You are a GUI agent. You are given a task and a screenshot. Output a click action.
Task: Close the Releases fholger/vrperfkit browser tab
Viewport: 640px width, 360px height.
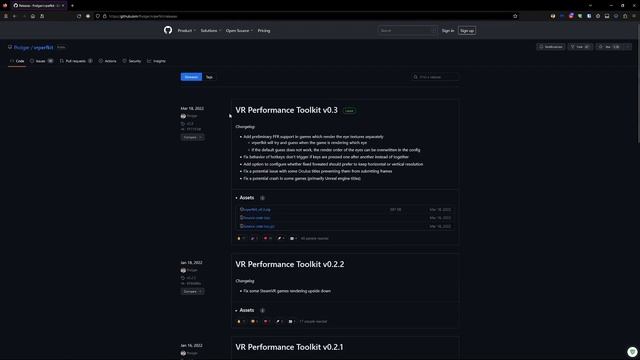(x=63, y=6)
